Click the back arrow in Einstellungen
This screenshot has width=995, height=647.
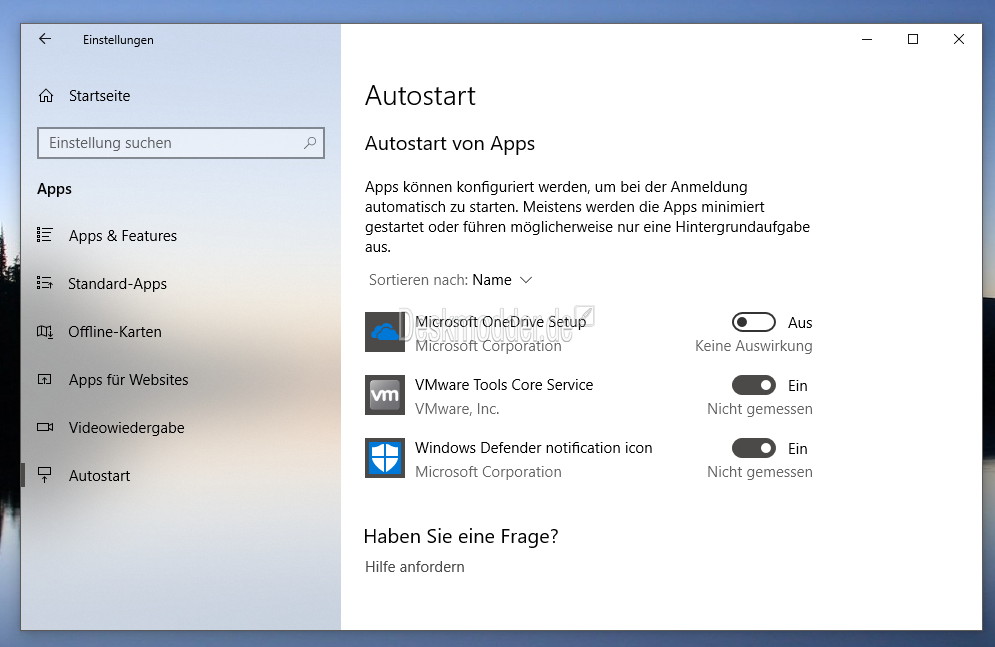(x=44, y=39)
